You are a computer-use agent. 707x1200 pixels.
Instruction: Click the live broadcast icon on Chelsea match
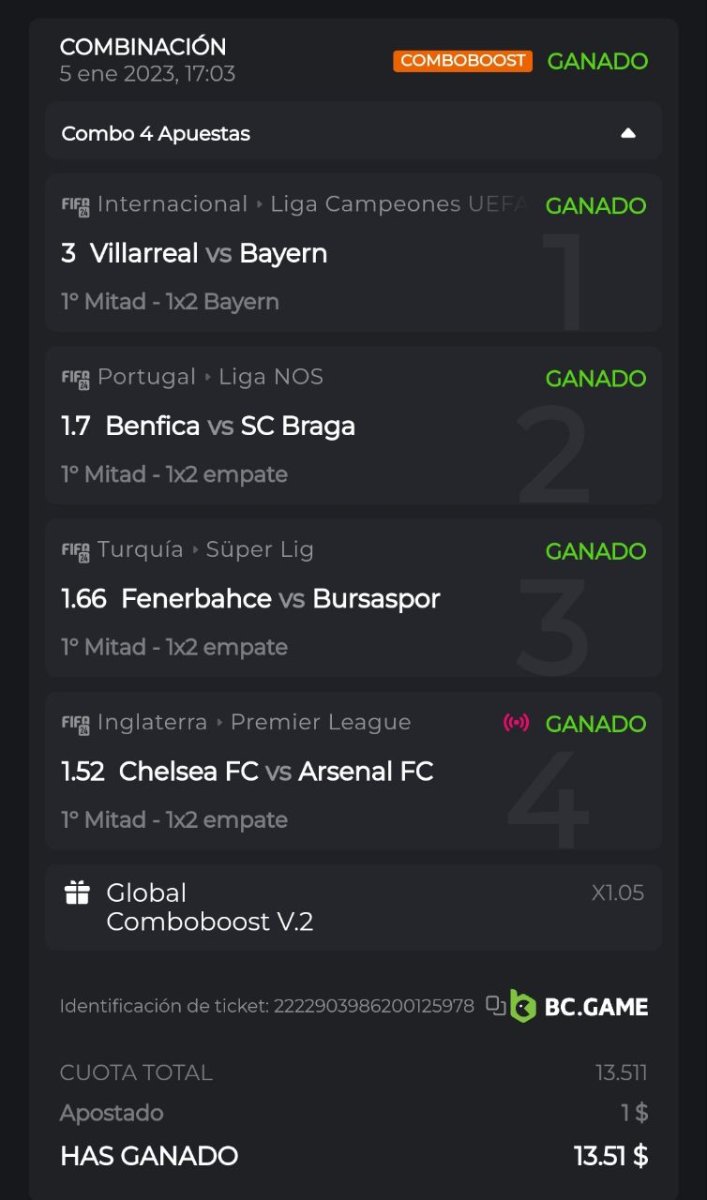(516, 722)
